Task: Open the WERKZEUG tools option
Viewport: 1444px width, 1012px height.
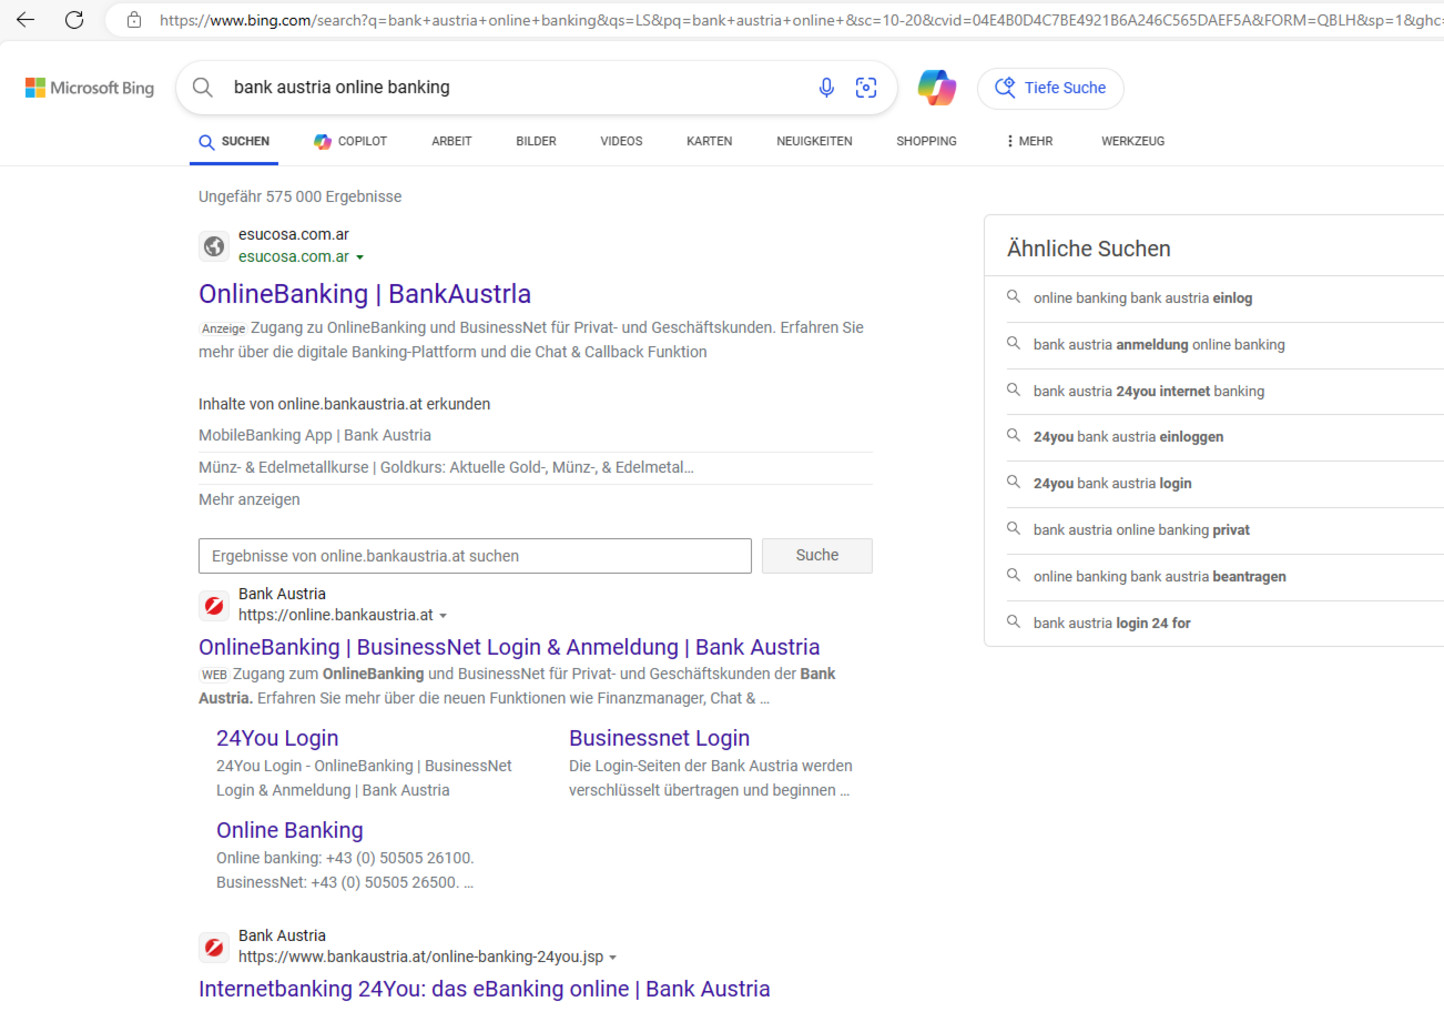Action: pyautogui.click(x=1133, y=141)
